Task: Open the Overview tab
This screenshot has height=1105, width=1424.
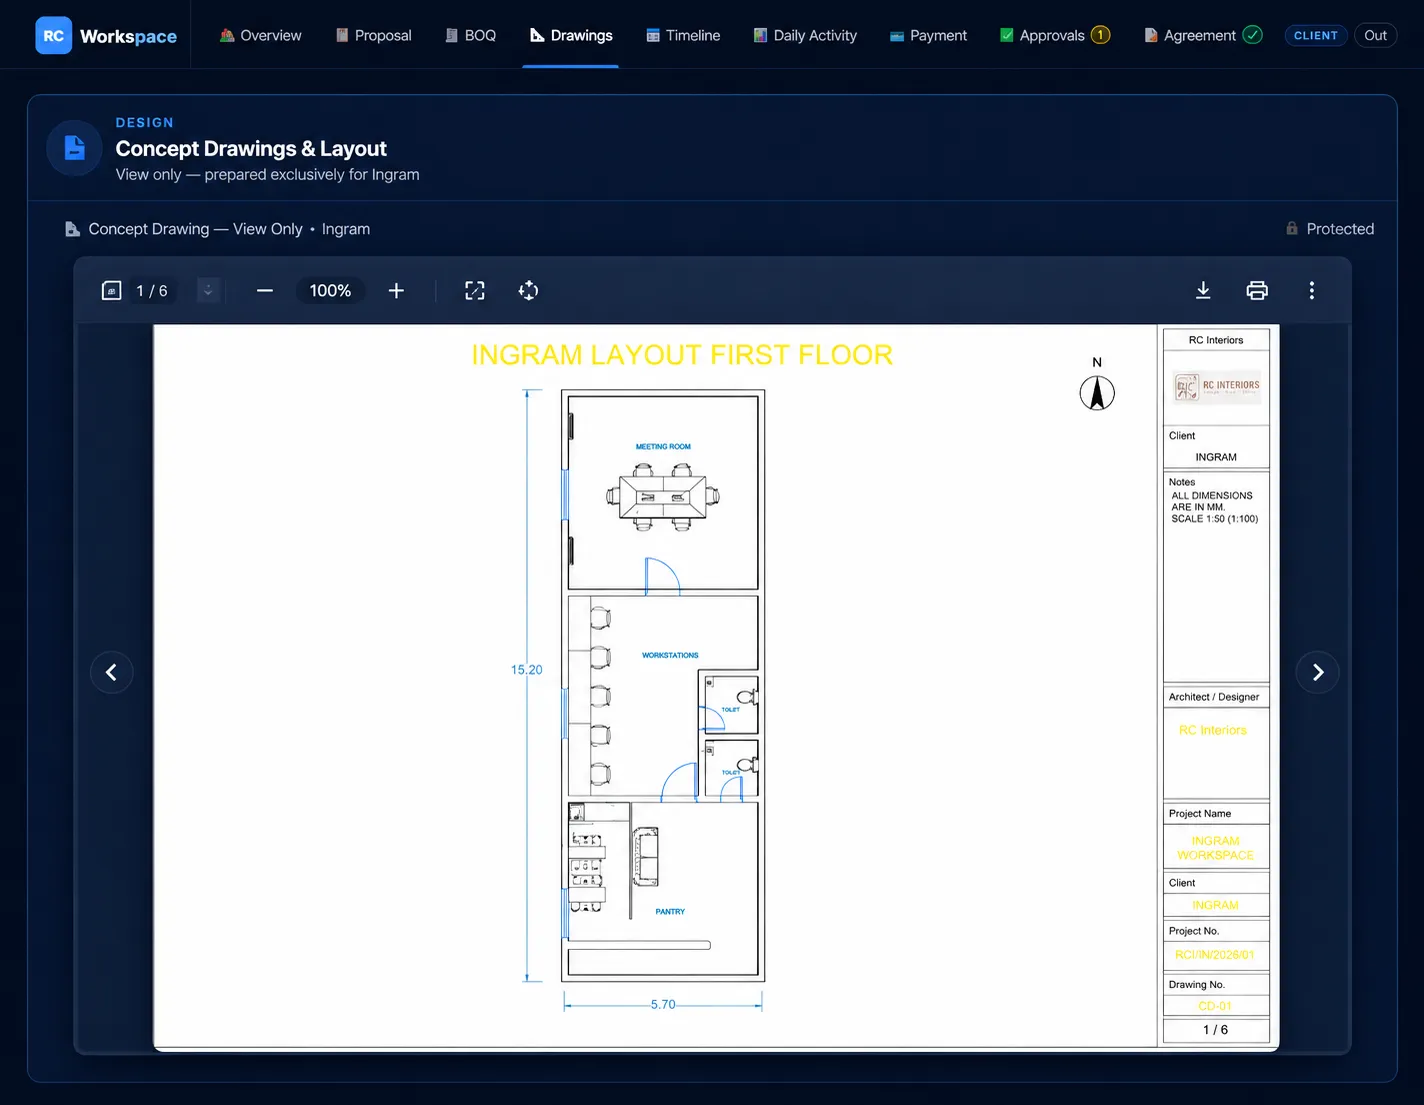Action: tap(260, 35)
